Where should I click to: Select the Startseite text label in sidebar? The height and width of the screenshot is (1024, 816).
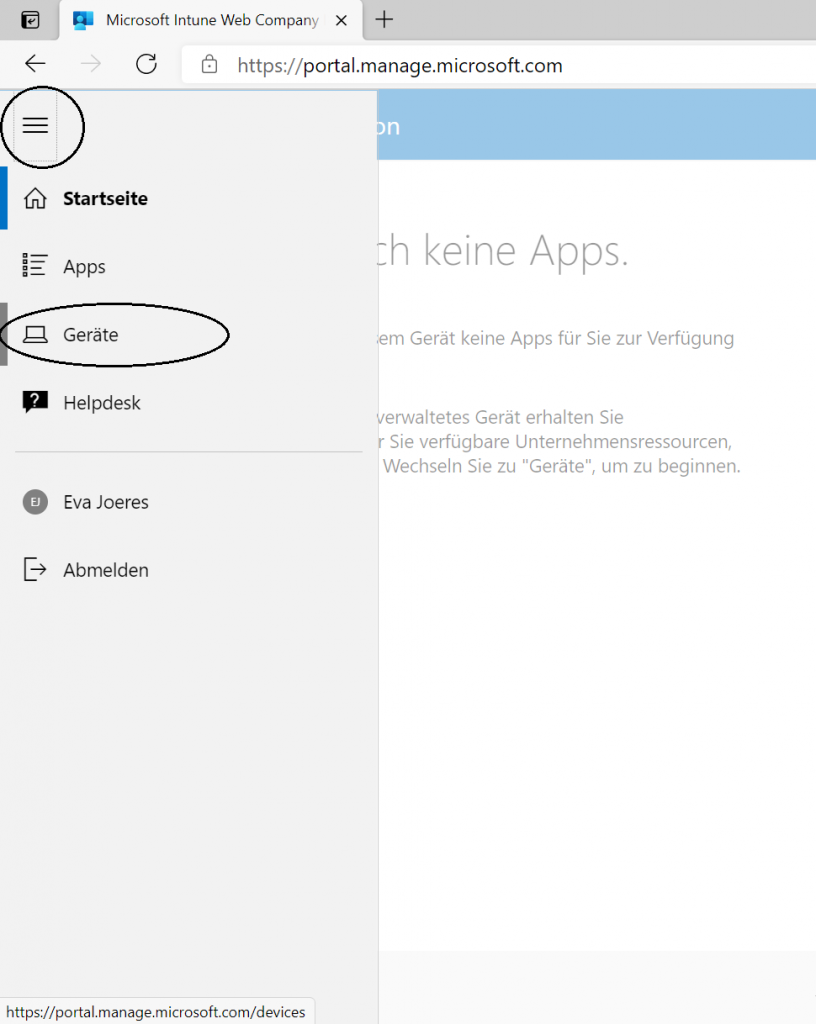(105, 199)
